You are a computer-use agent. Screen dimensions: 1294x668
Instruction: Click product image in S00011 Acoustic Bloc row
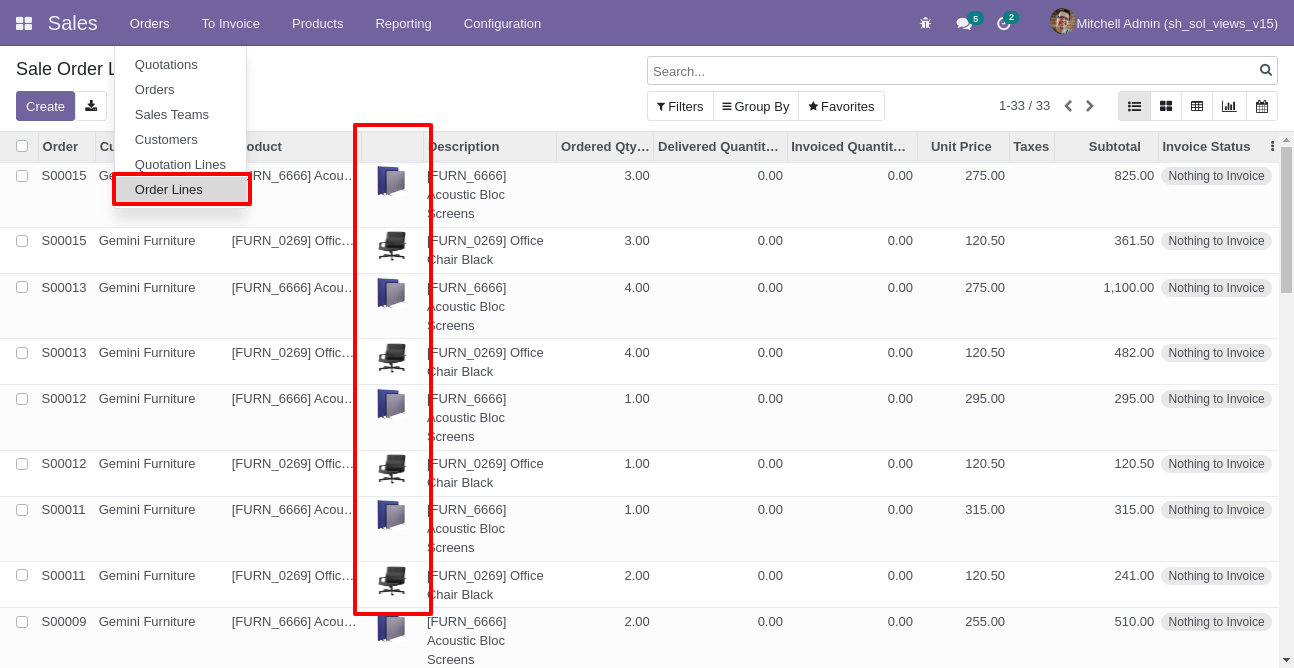pos(391,515)
